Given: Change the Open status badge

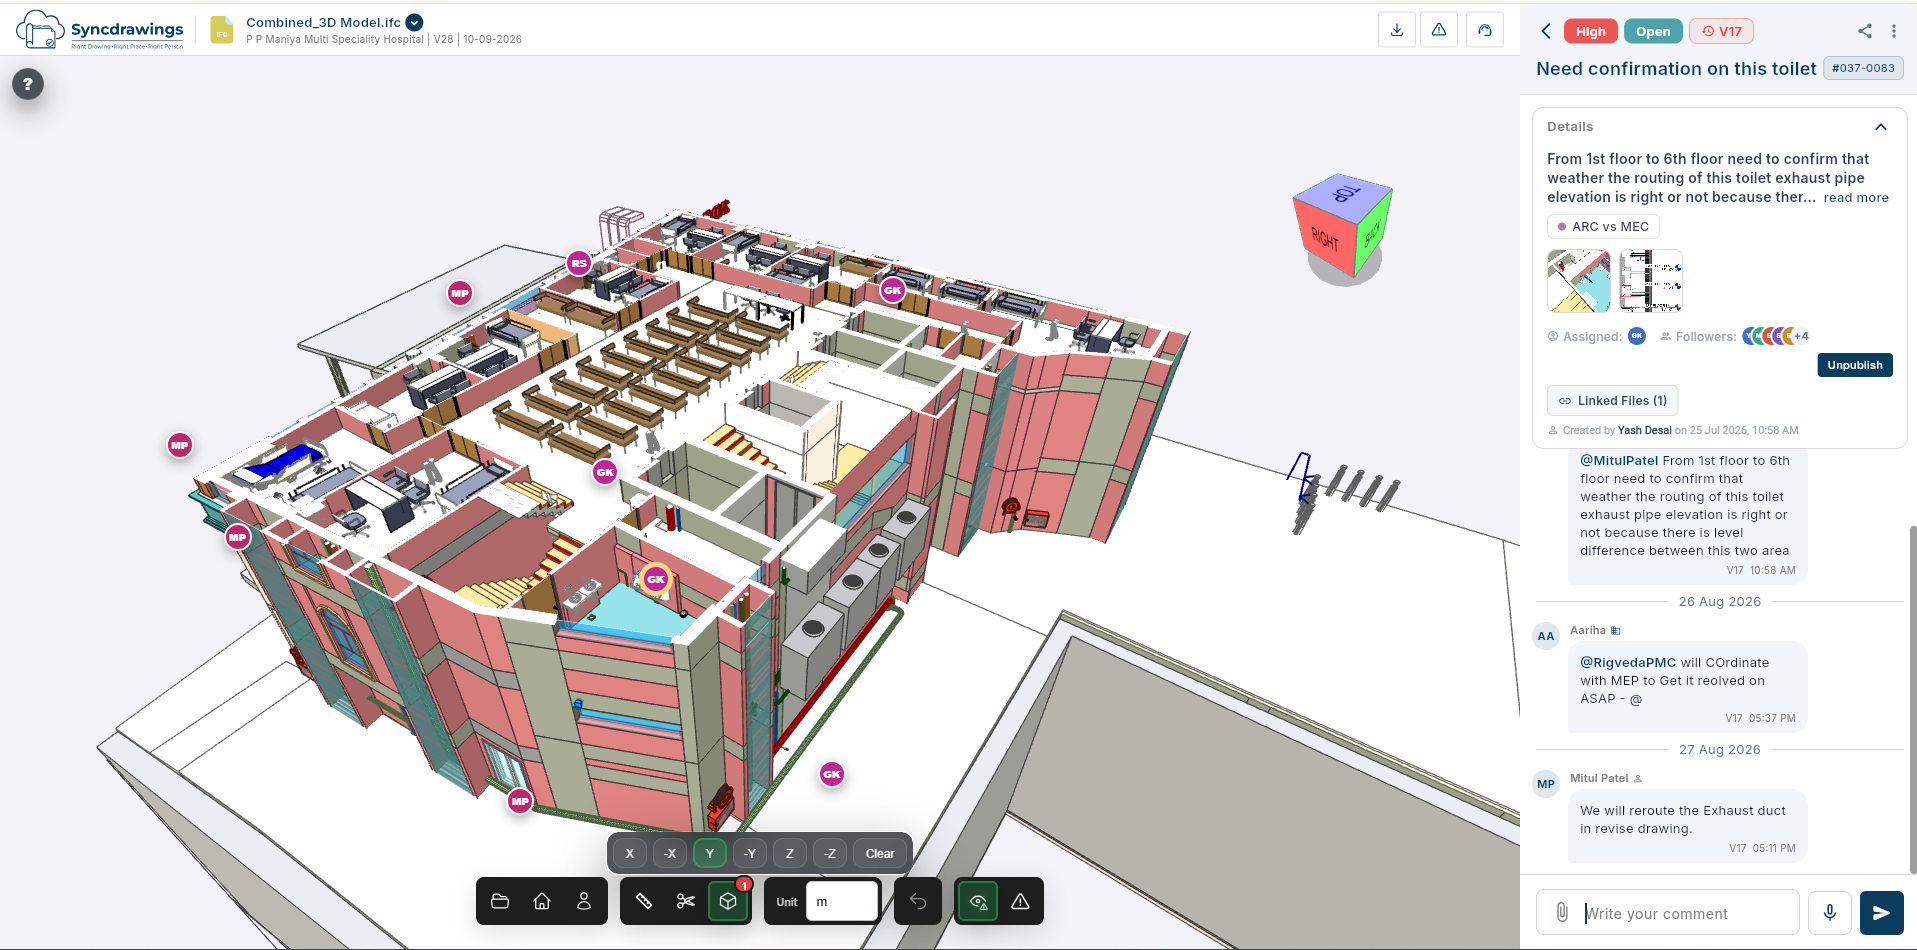Looking at the screenshot, I should (x=1653, y=31).
